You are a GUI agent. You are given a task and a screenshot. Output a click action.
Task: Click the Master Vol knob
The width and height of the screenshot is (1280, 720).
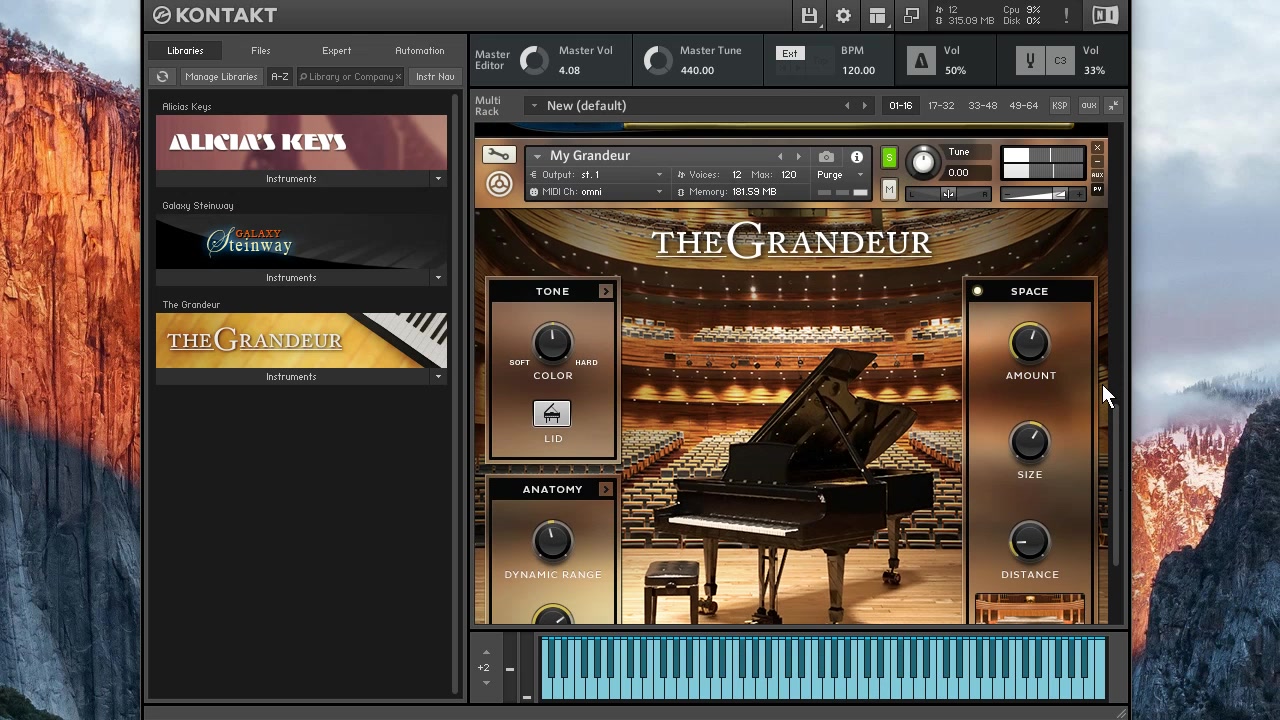click(x=535, y=61)
